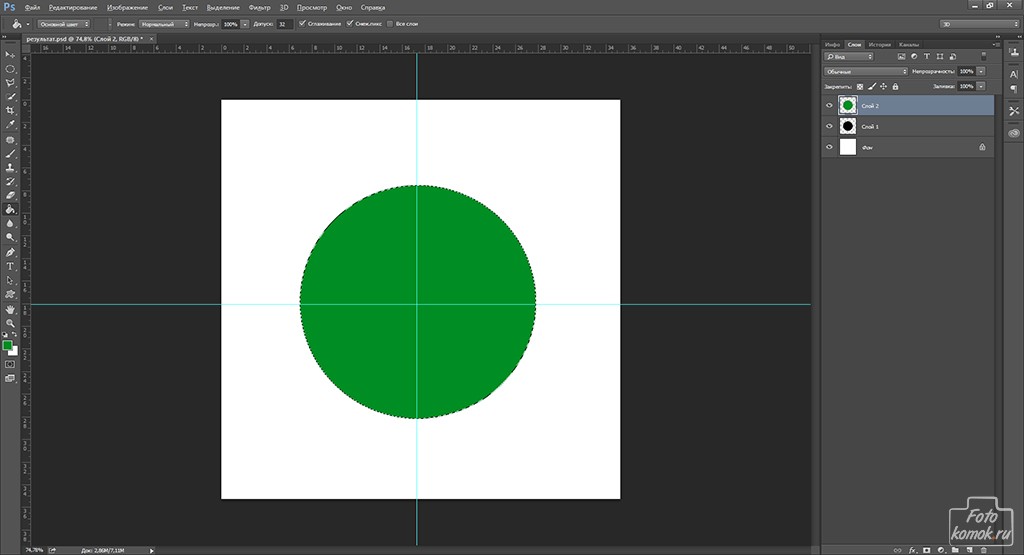The height and width of the screenshot is (555, 1024).
Task: Switch to the История tab
Action: click(880, 45)
